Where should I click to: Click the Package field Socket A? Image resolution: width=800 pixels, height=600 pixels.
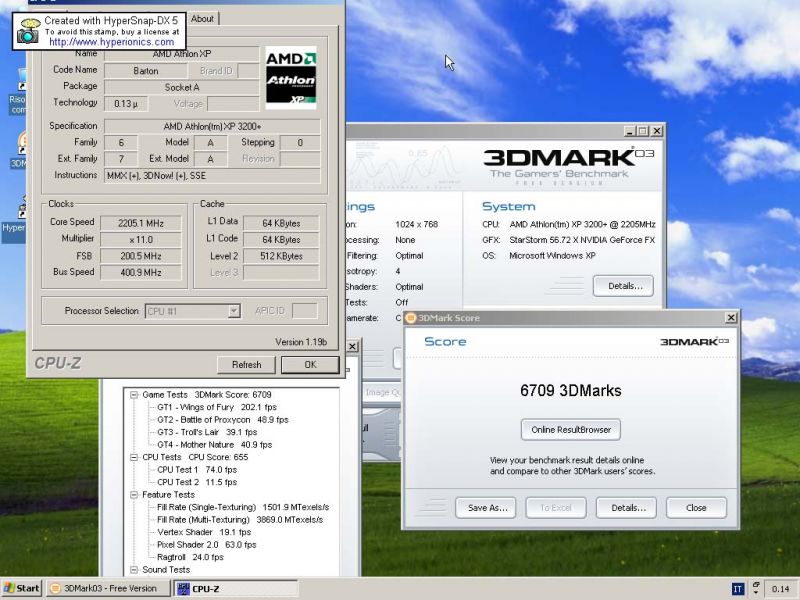(x=182, y=87)
